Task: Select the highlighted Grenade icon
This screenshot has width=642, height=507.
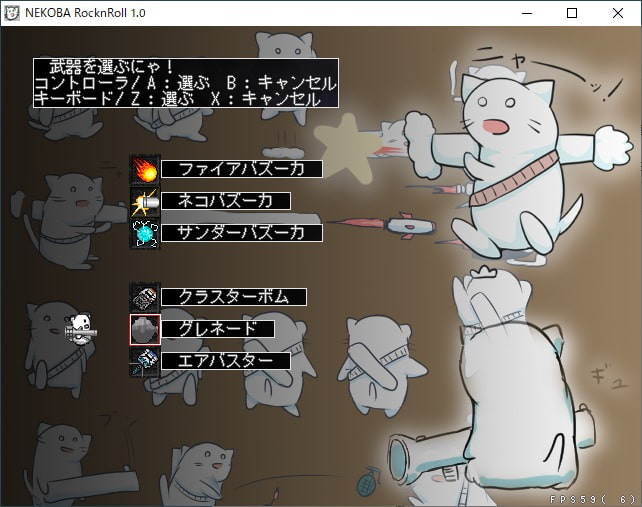Action: [x=145, y=329]
